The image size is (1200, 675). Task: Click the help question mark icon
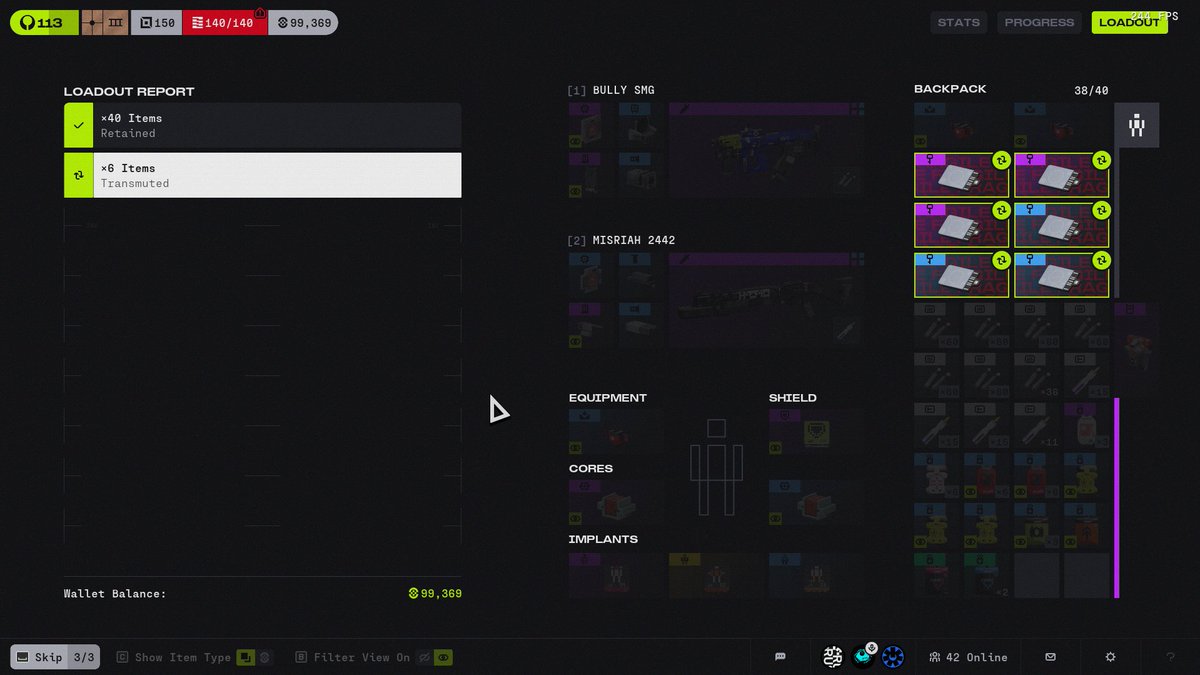[1171, 657]
